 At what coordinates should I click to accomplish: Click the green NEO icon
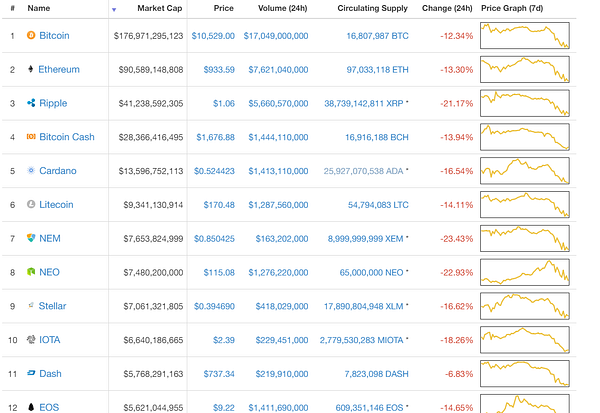[x=31, y=272]
